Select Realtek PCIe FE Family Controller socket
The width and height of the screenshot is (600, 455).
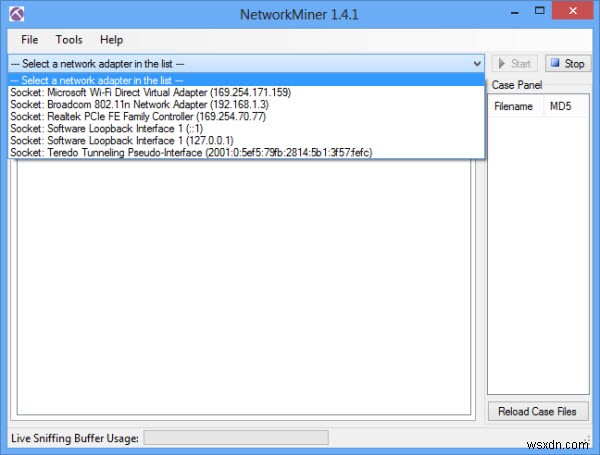tap(246, 116)
